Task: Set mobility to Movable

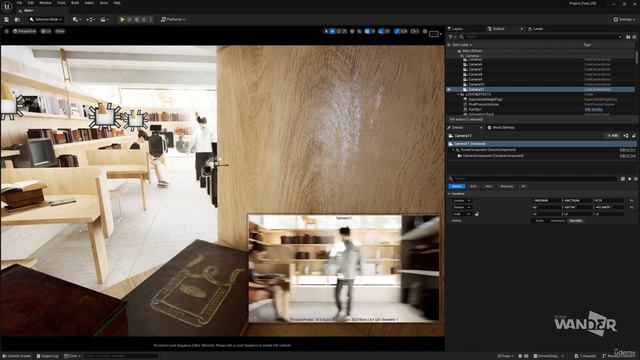Action: click(x=576, y=221)
